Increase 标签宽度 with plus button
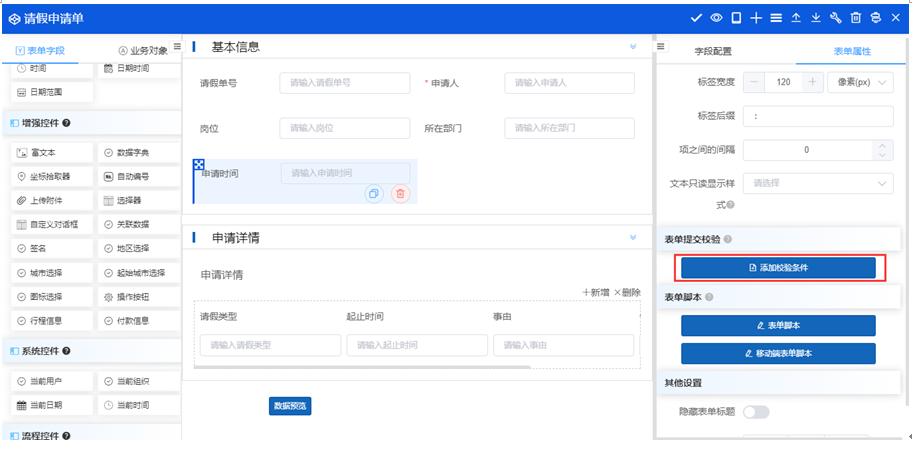The height and width of the screenshot is (453, 912). (813, 82)
